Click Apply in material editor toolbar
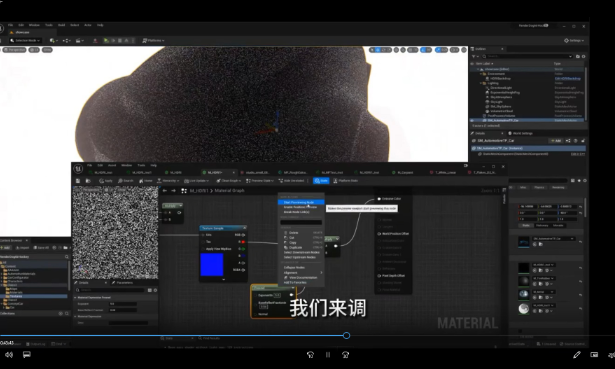The width and height of the screenshot is (615, 369). 106,181
